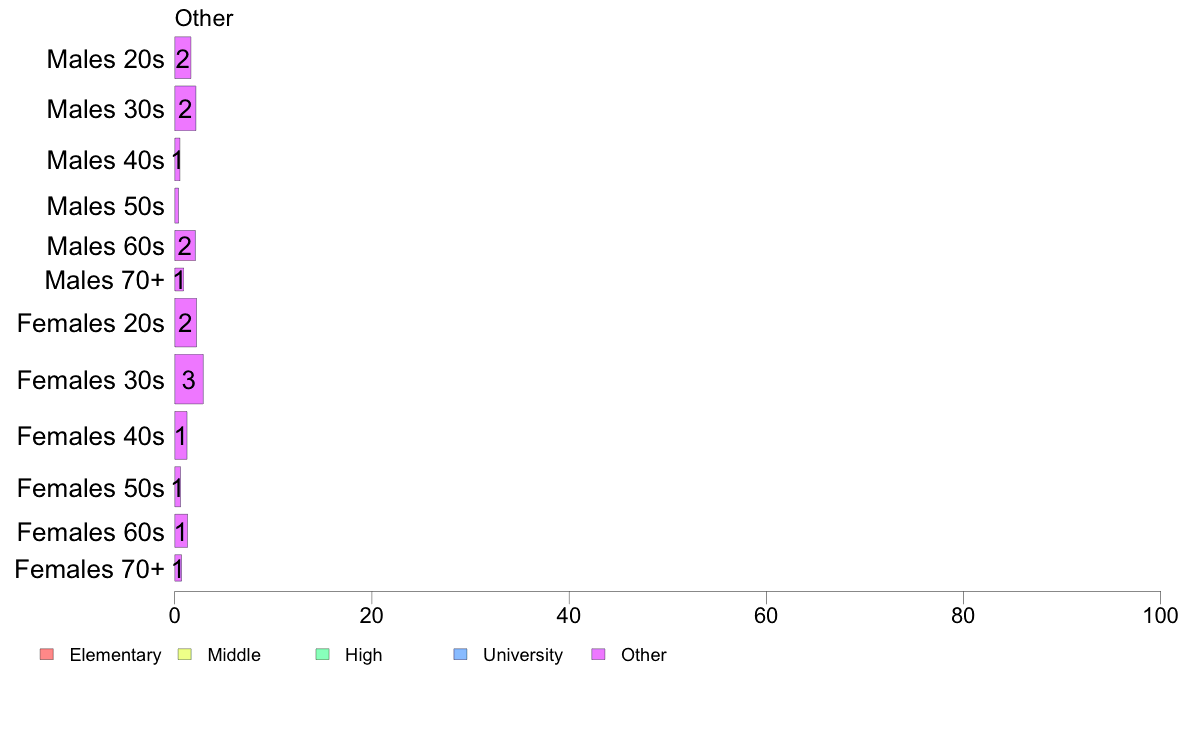This screenshot has width=1188, height=736.
Task: Click the Females 60s bar
Action: (181, 531)
